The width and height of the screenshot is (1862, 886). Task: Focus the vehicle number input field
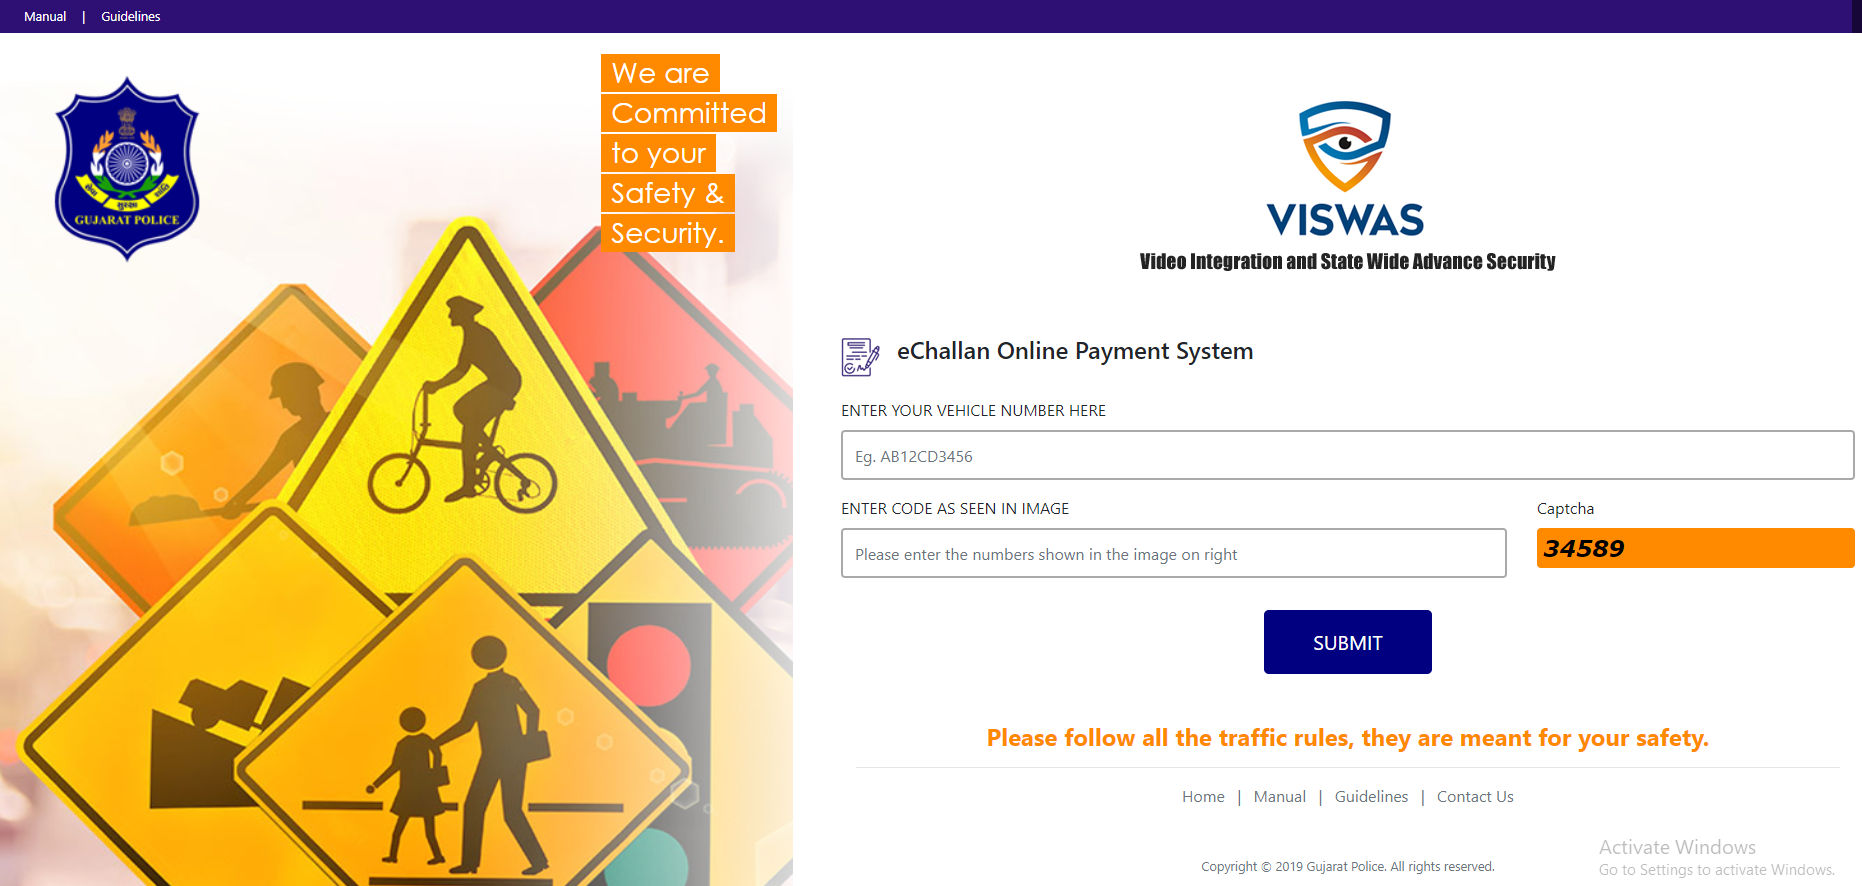click(1347, 455)
